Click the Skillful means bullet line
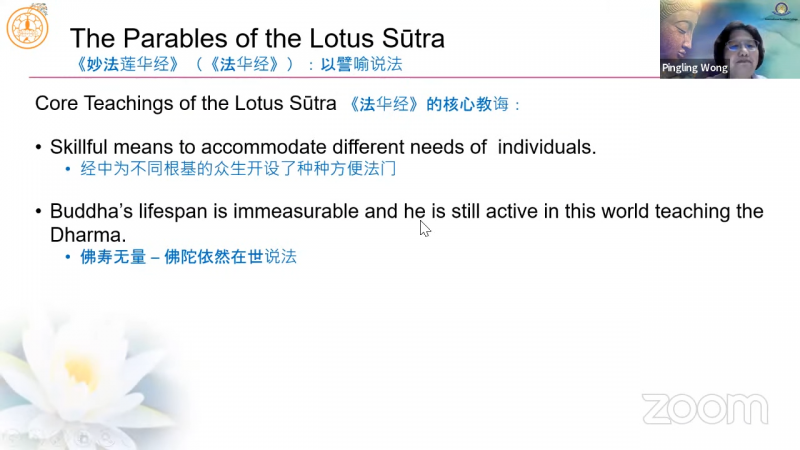The width and height of the screenshot is (800, 450). (x=322, y=147)
